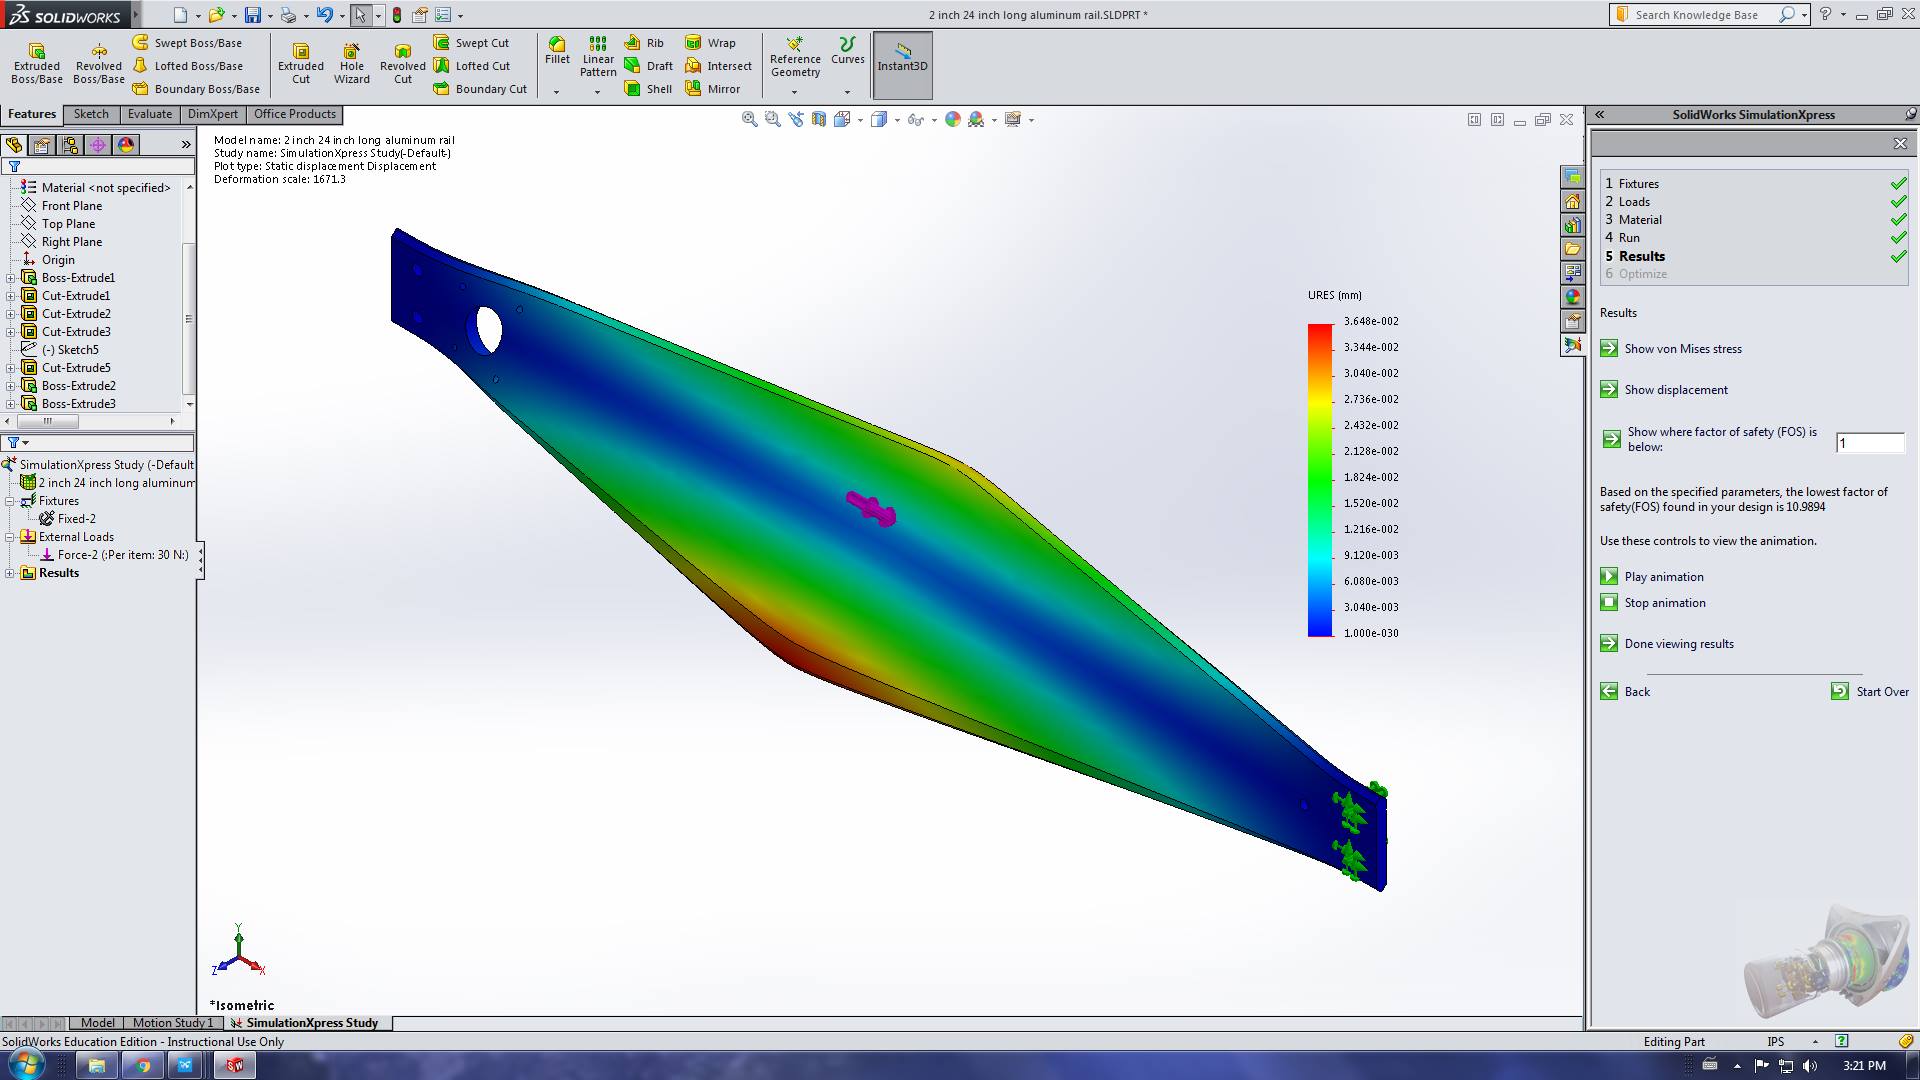Click Show von Mises stress

click(x=1682, y=349)
